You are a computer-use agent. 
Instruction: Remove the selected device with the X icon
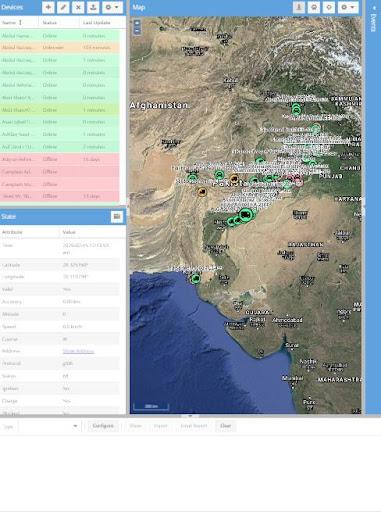[78, 7]
